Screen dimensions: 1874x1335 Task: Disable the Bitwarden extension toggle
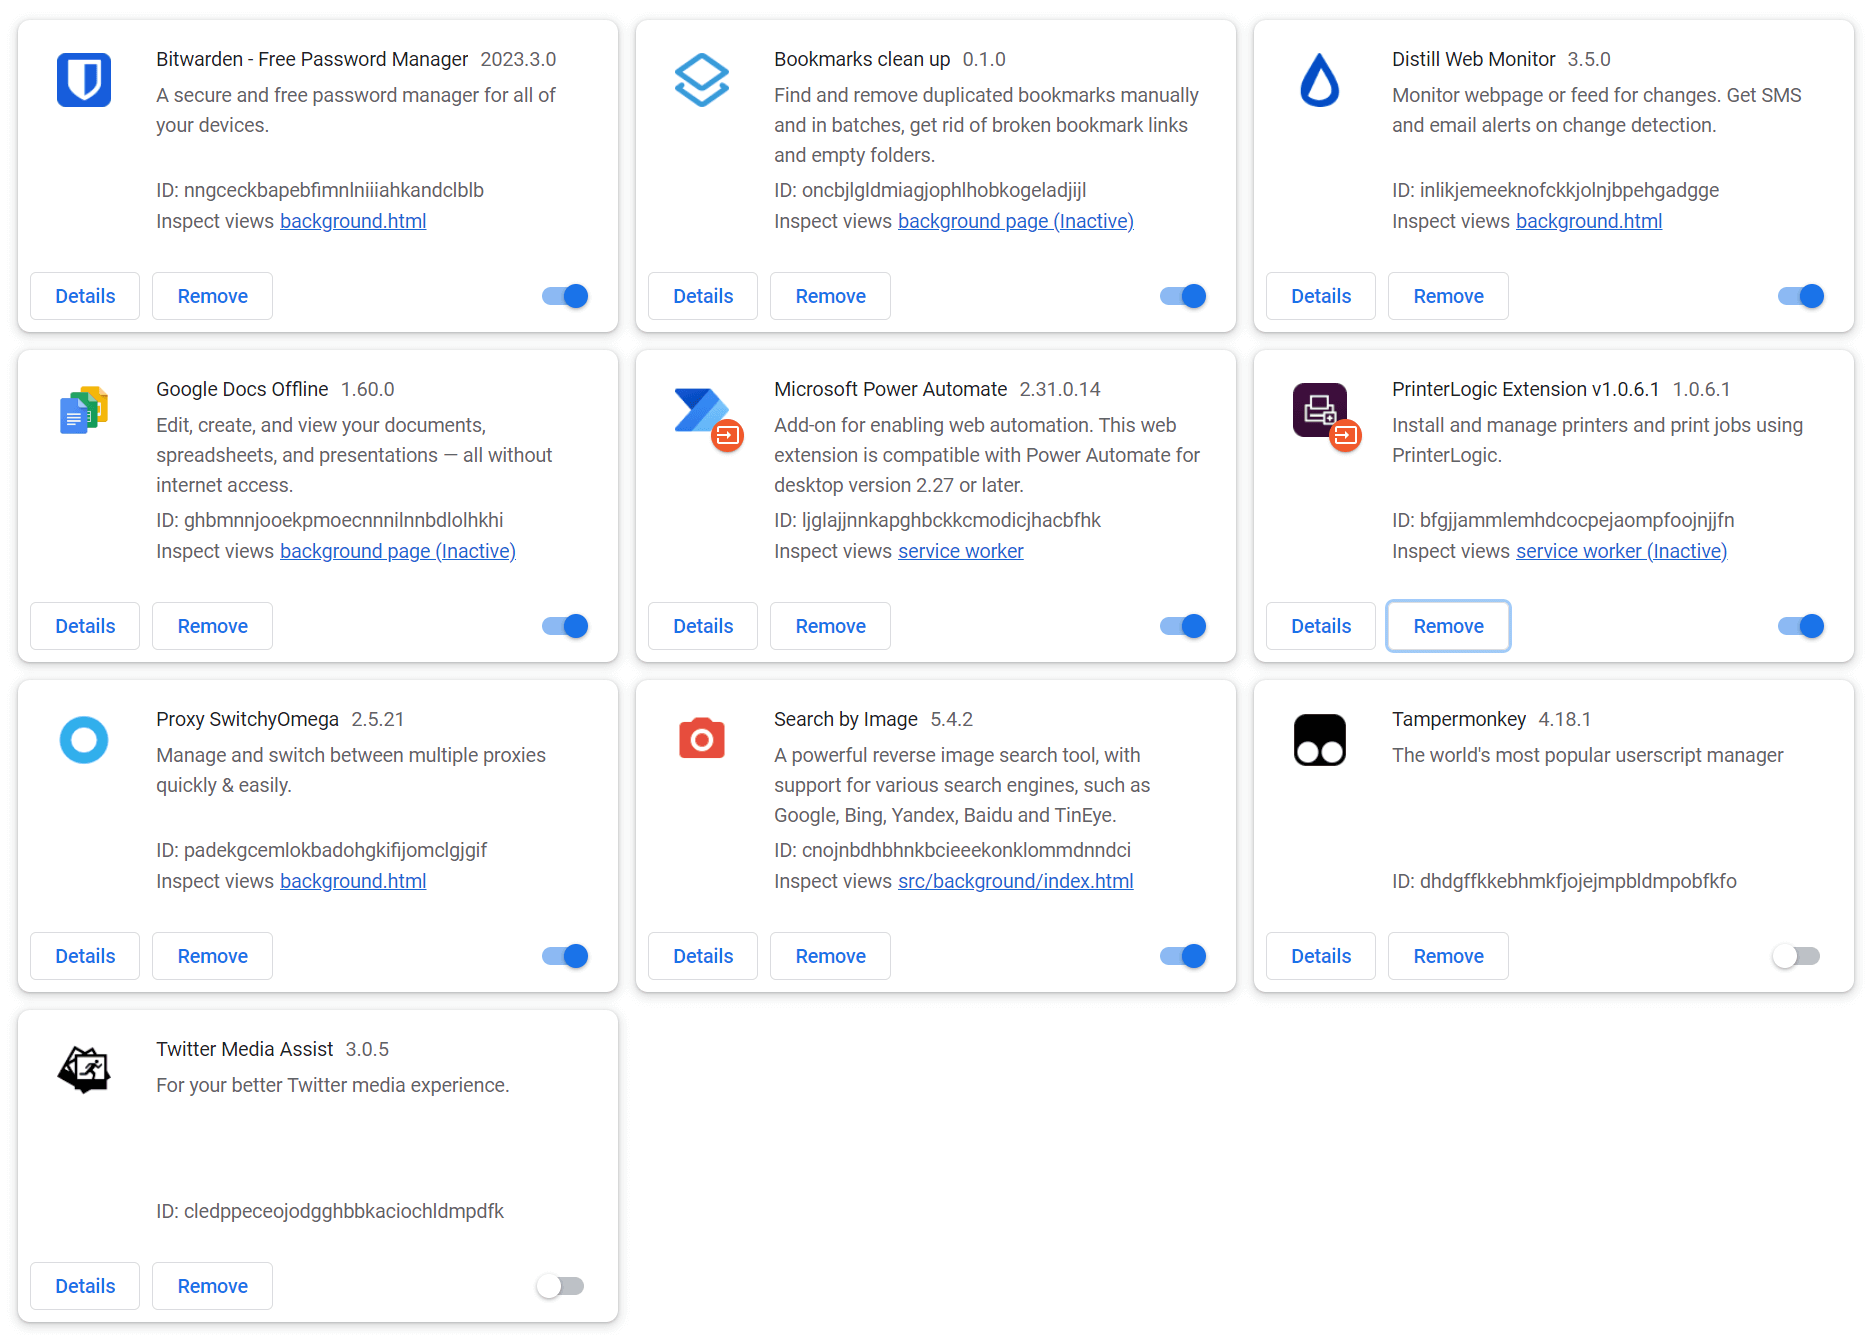565,296
